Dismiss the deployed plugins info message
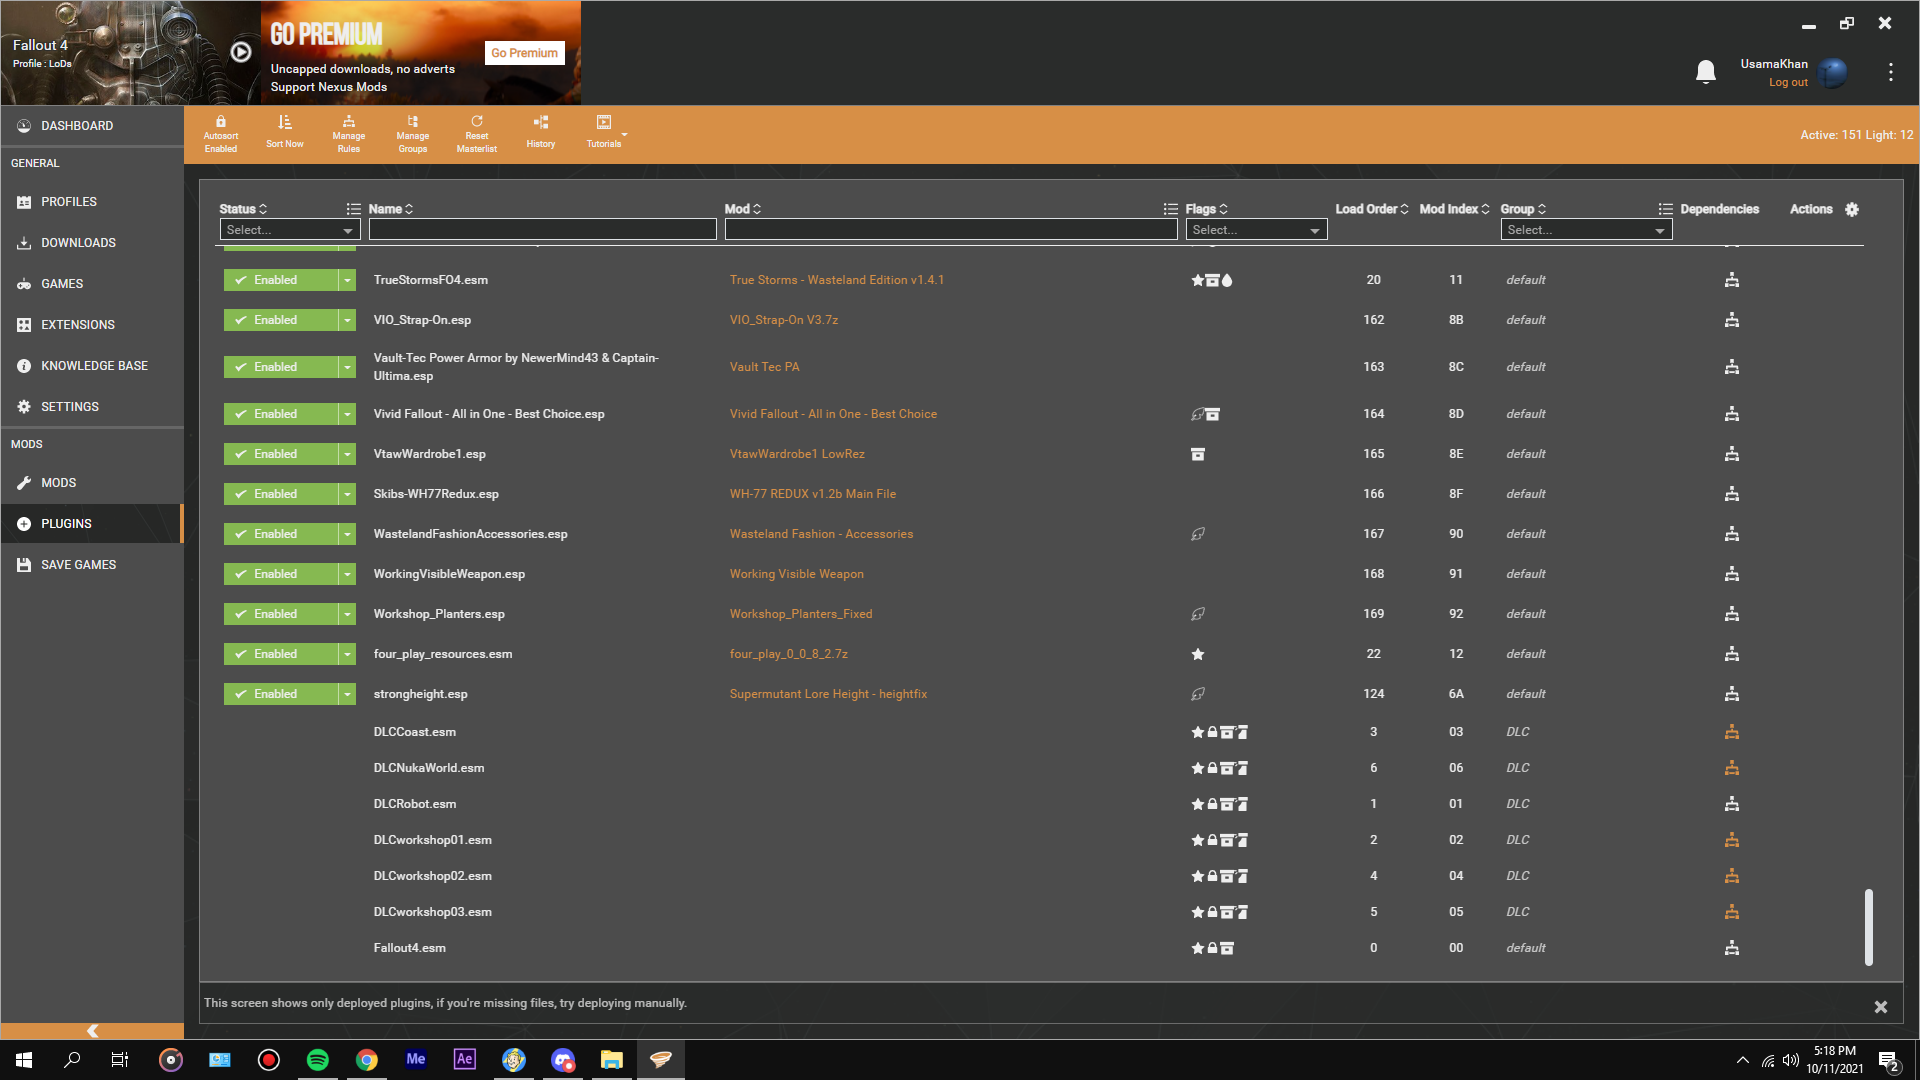Viewport: 1920px width, 1080px height. click(1880, 1007)
